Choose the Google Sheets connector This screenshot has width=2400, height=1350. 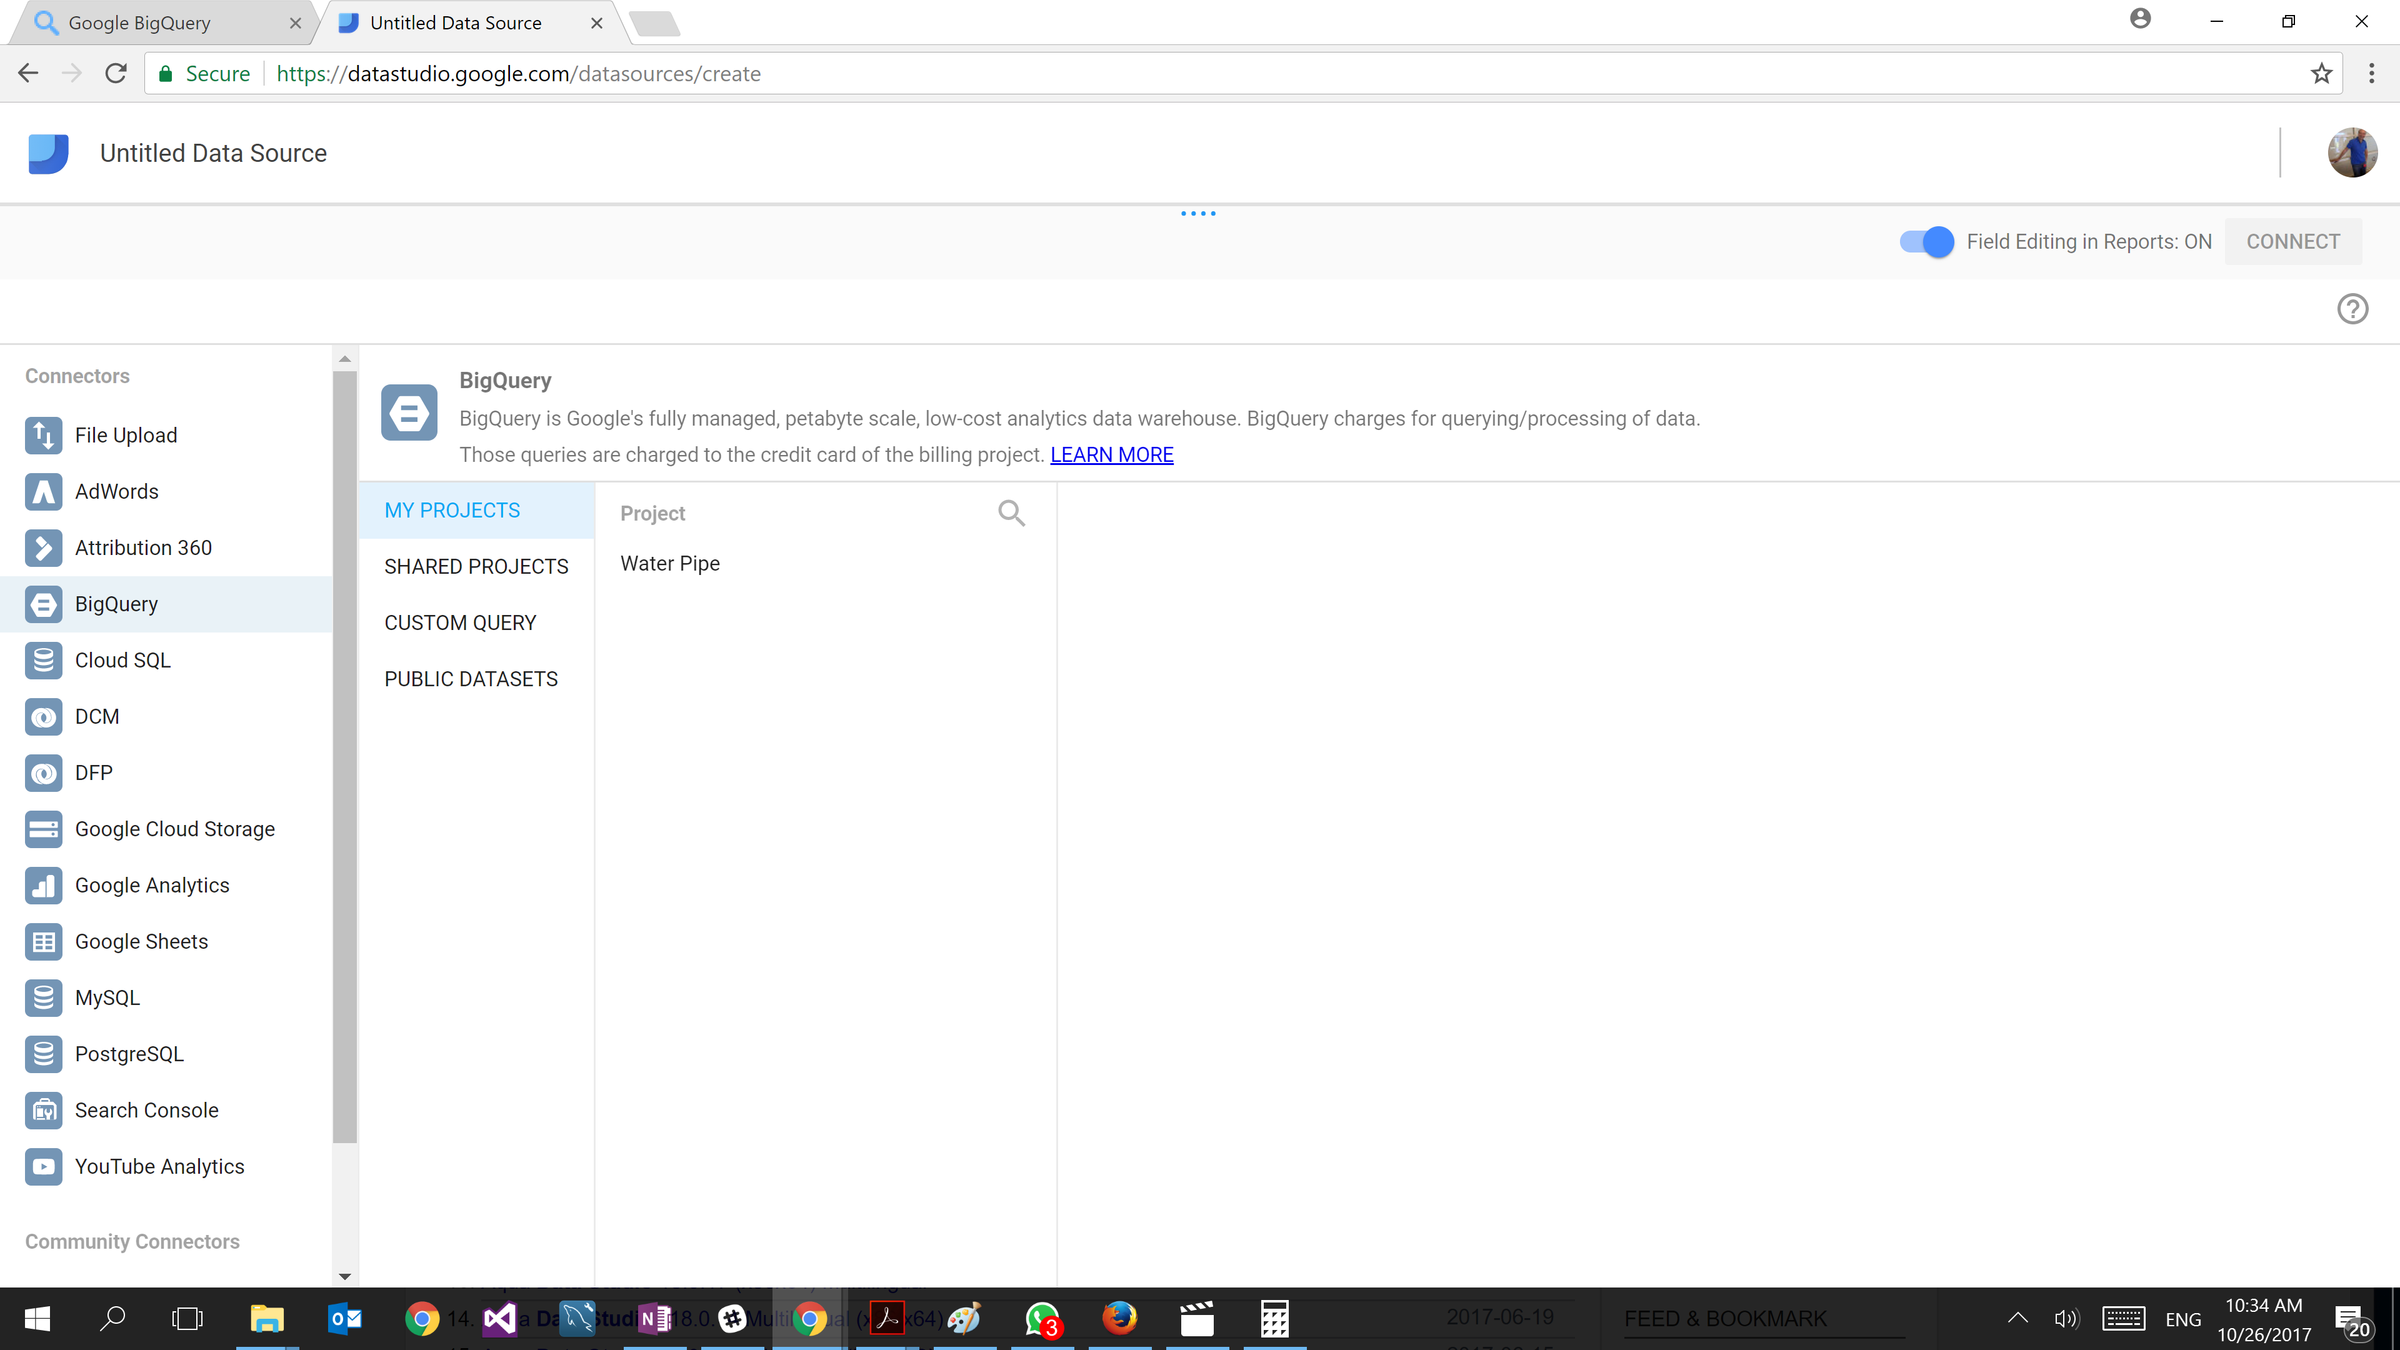(166, 941)
